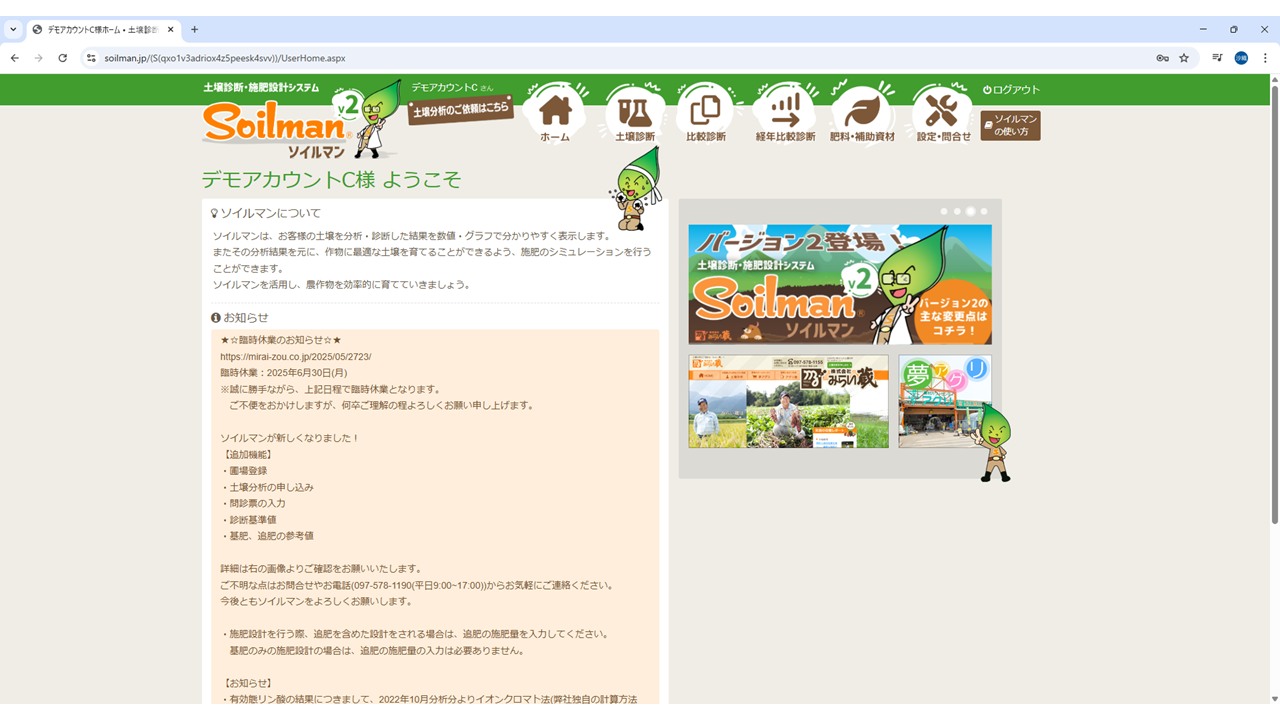The image size is (1280, 720).
Task: View site information icon in address bar
Action: [91, 58]
